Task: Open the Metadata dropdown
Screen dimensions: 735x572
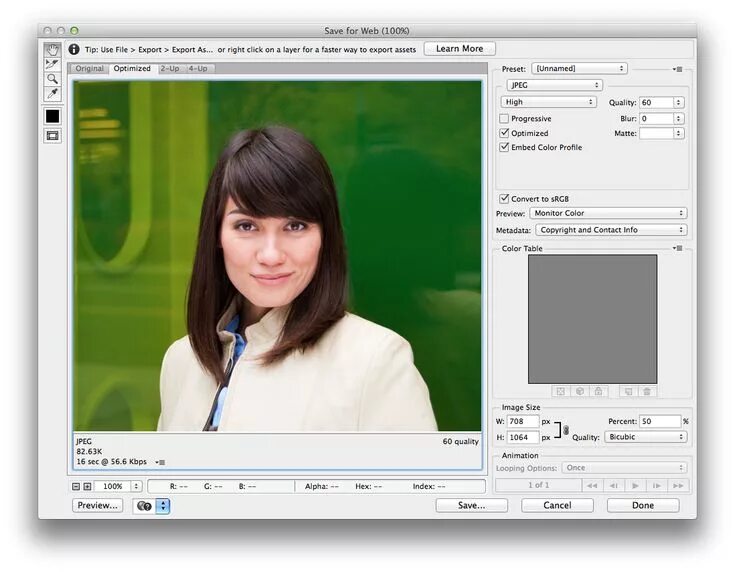Action: click(611, 230)
